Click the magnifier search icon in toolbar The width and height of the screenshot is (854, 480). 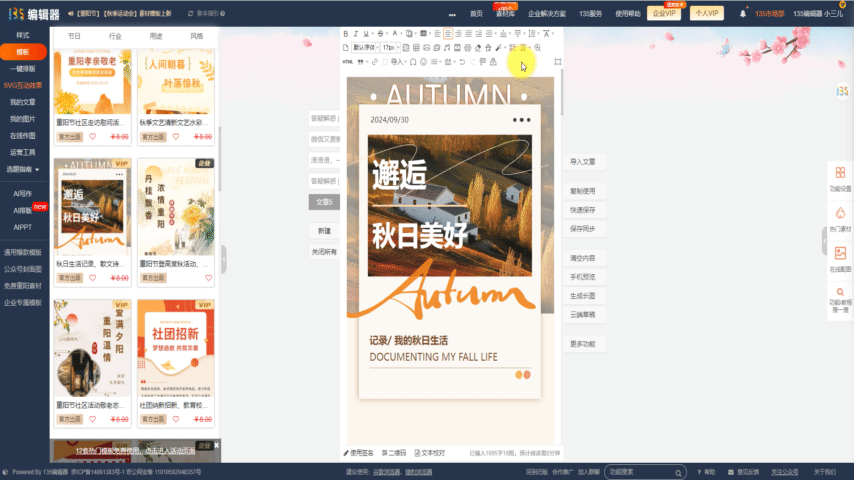coord(538,48)
